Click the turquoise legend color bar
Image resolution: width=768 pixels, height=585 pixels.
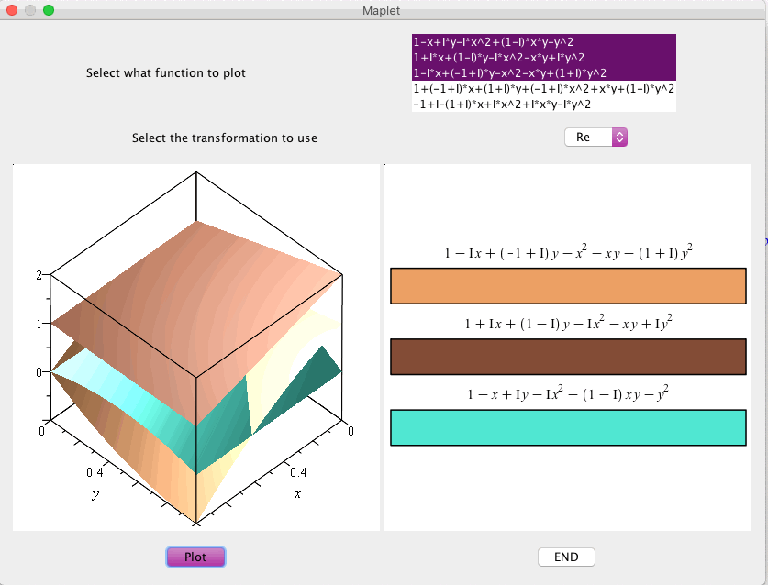coord(568,427)
